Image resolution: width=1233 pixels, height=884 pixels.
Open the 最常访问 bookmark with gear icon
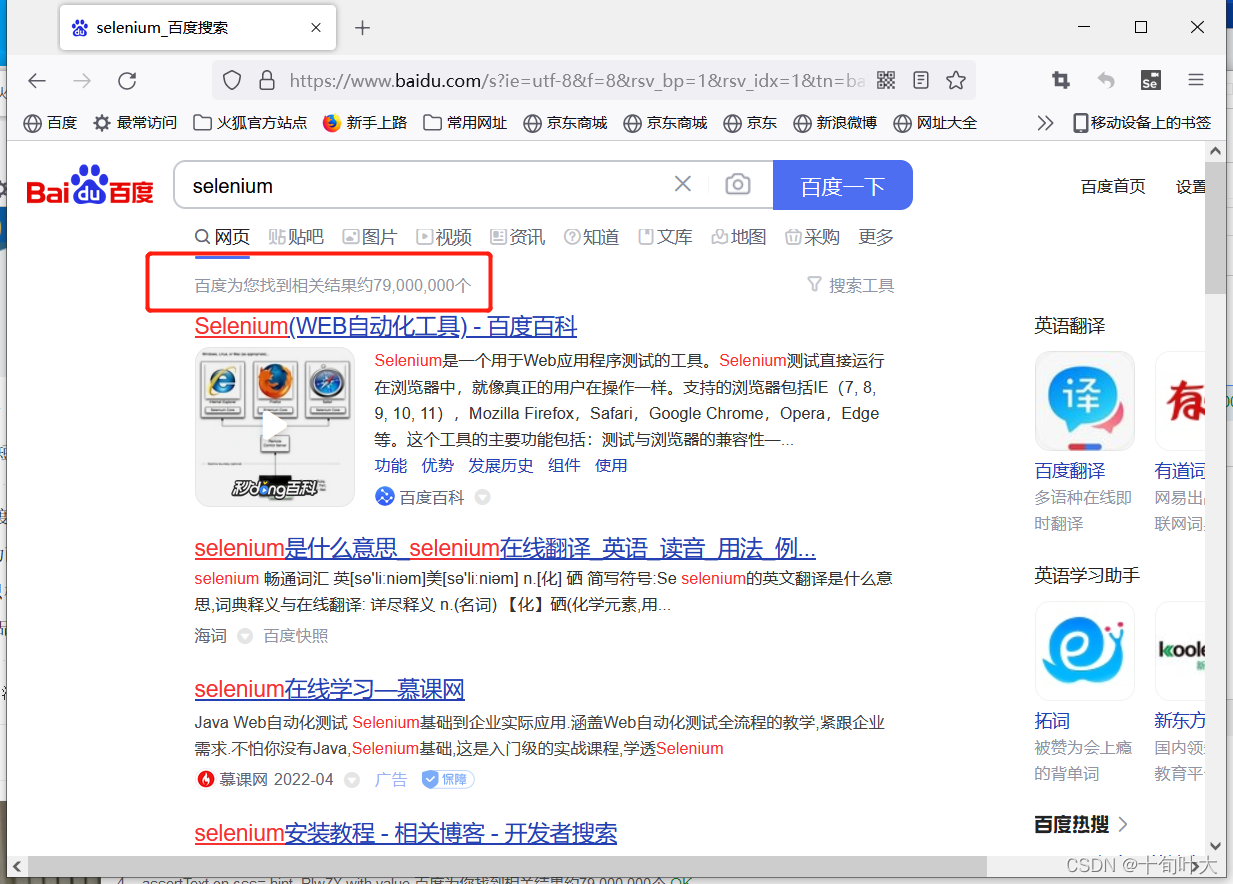click(x=135, y=122)
